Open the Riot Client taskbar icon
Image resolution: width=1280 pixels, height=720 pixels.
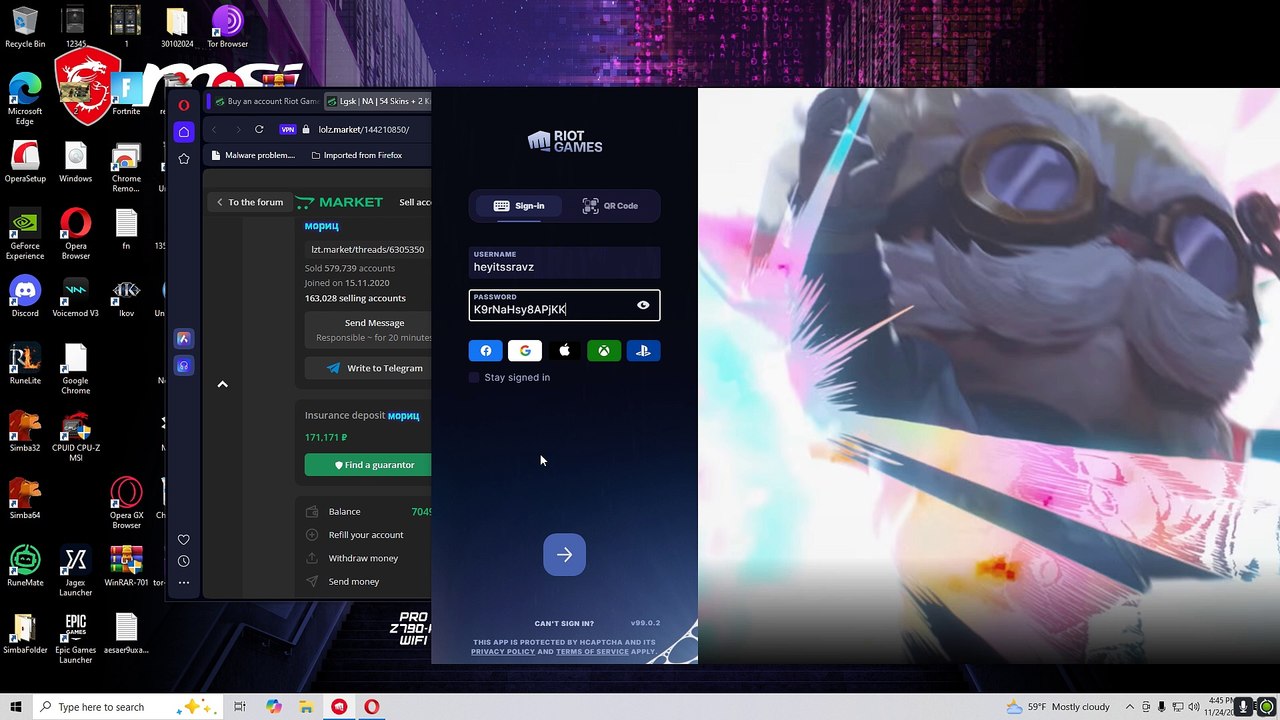[339, 707]
